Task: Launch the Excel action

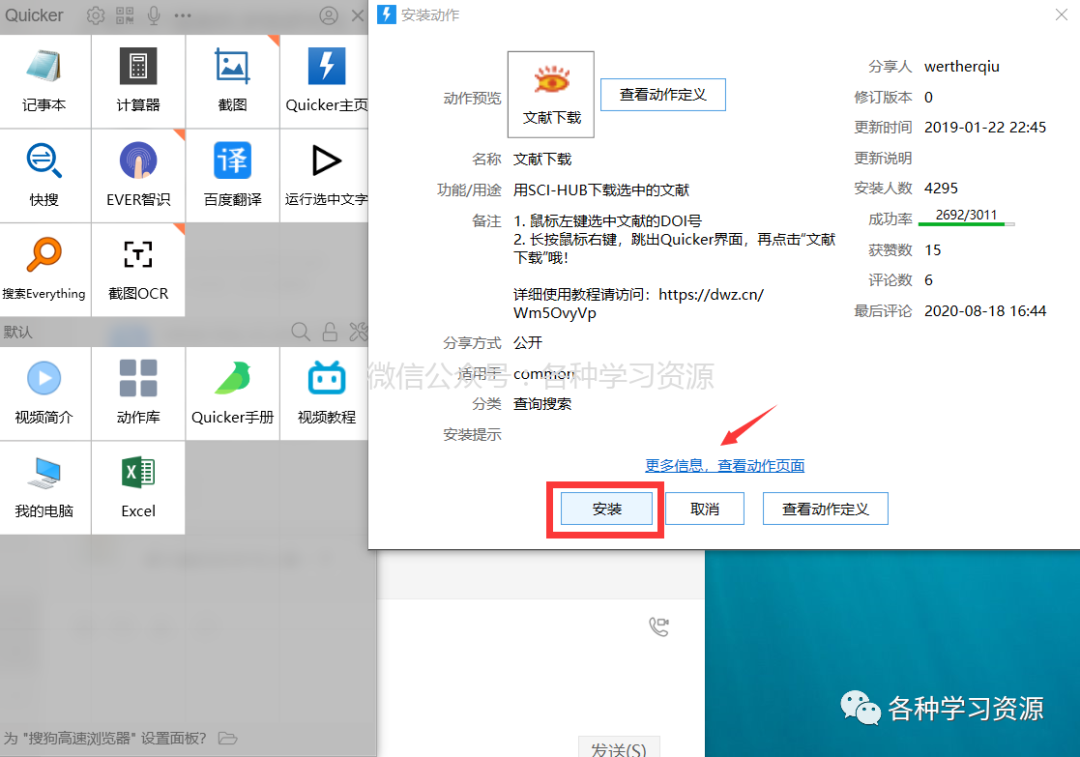Action: [138, 488]
